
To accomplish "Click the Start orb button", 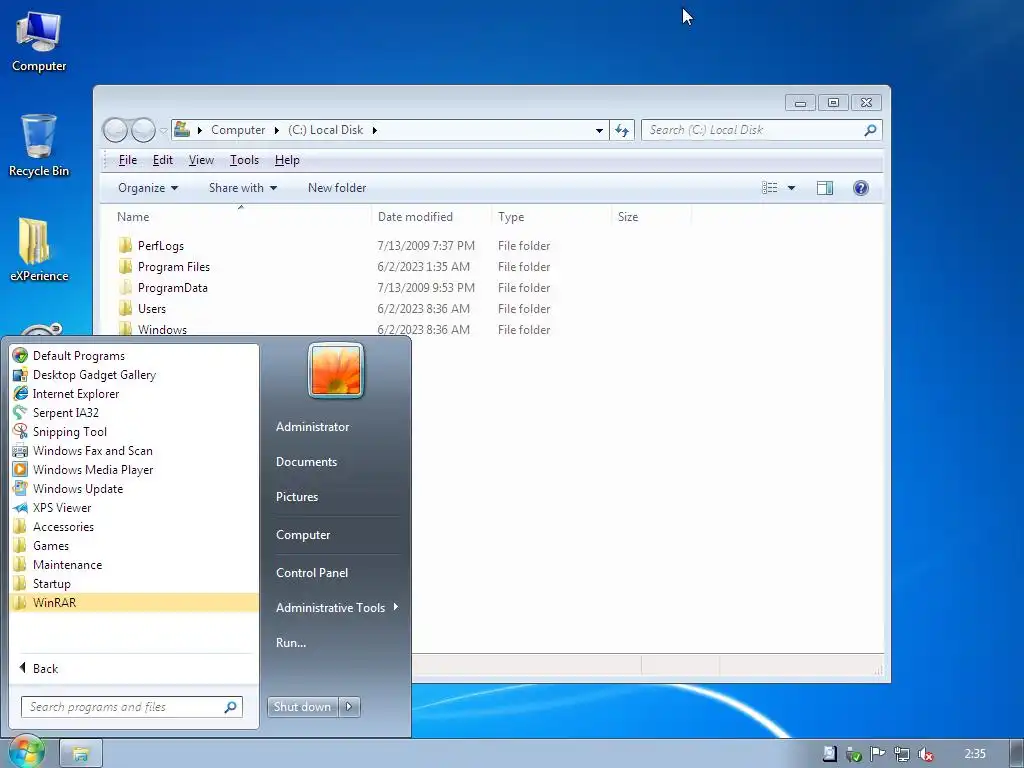I will pos(26,752).
